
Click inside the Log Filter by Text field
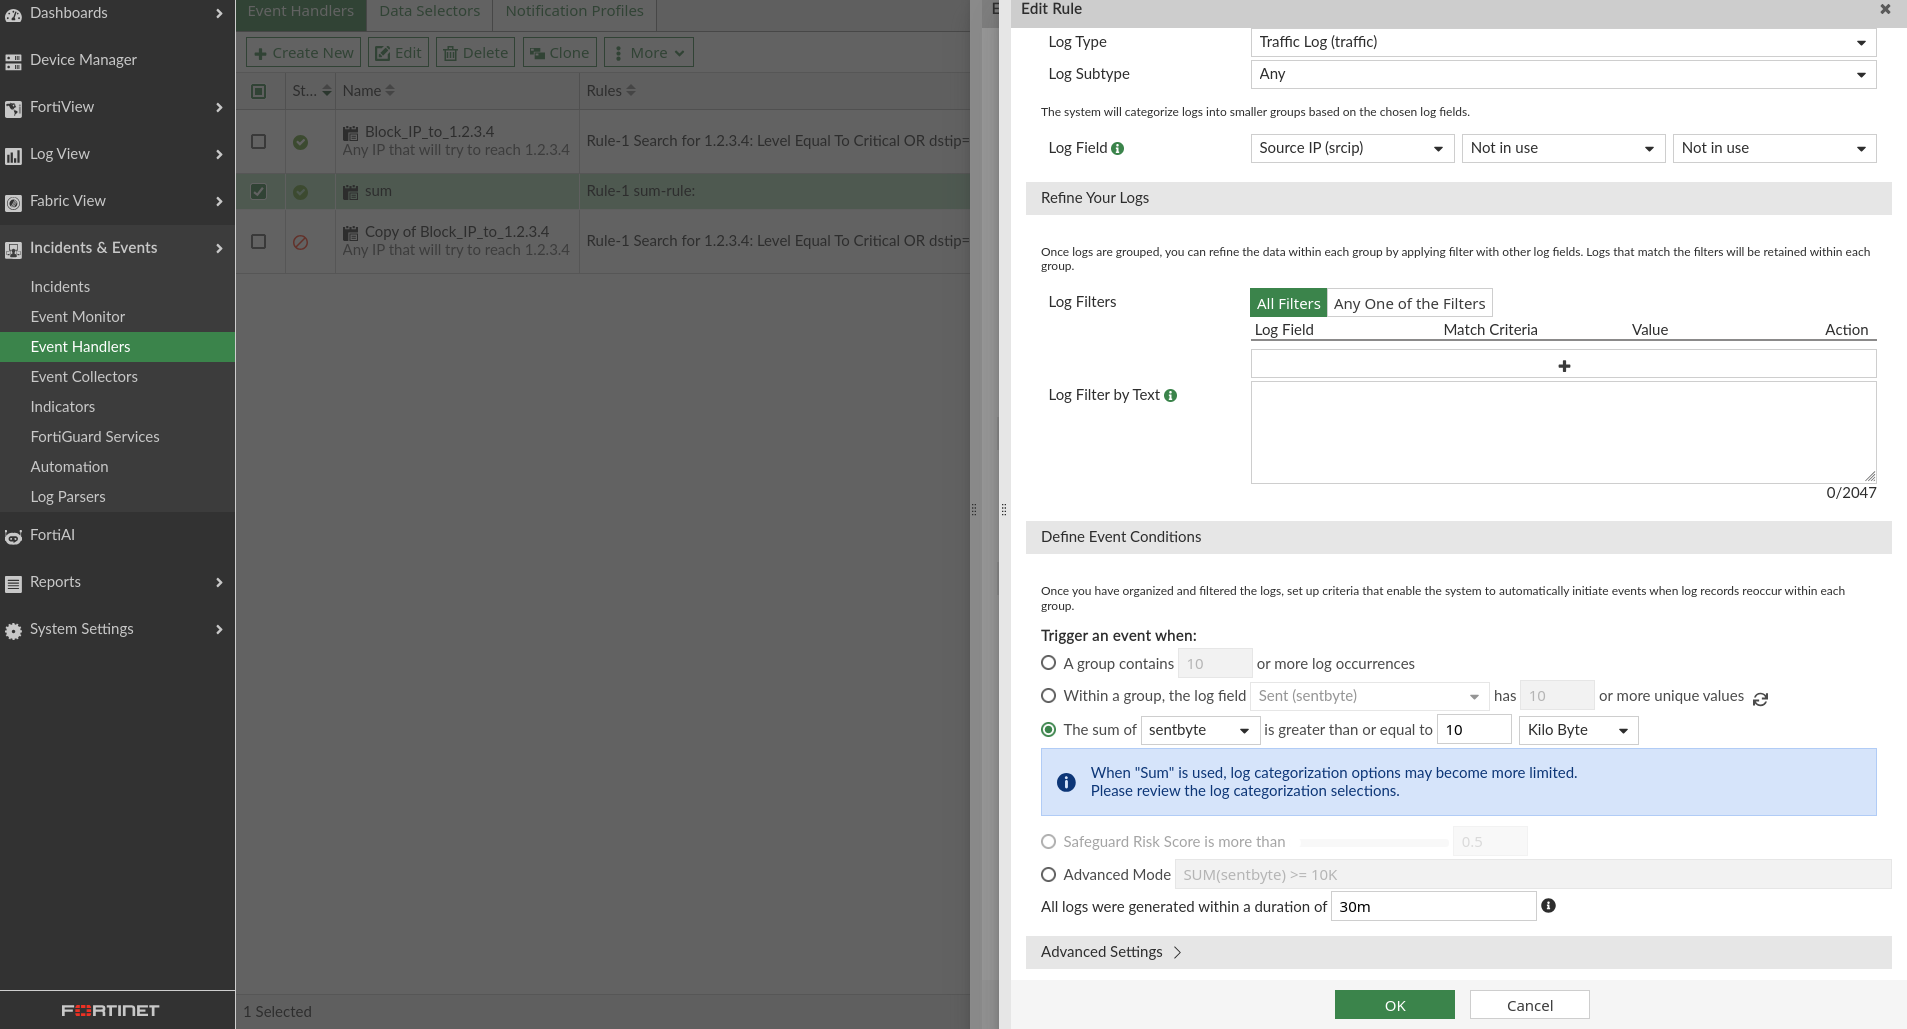click(x=1562, y=430)
